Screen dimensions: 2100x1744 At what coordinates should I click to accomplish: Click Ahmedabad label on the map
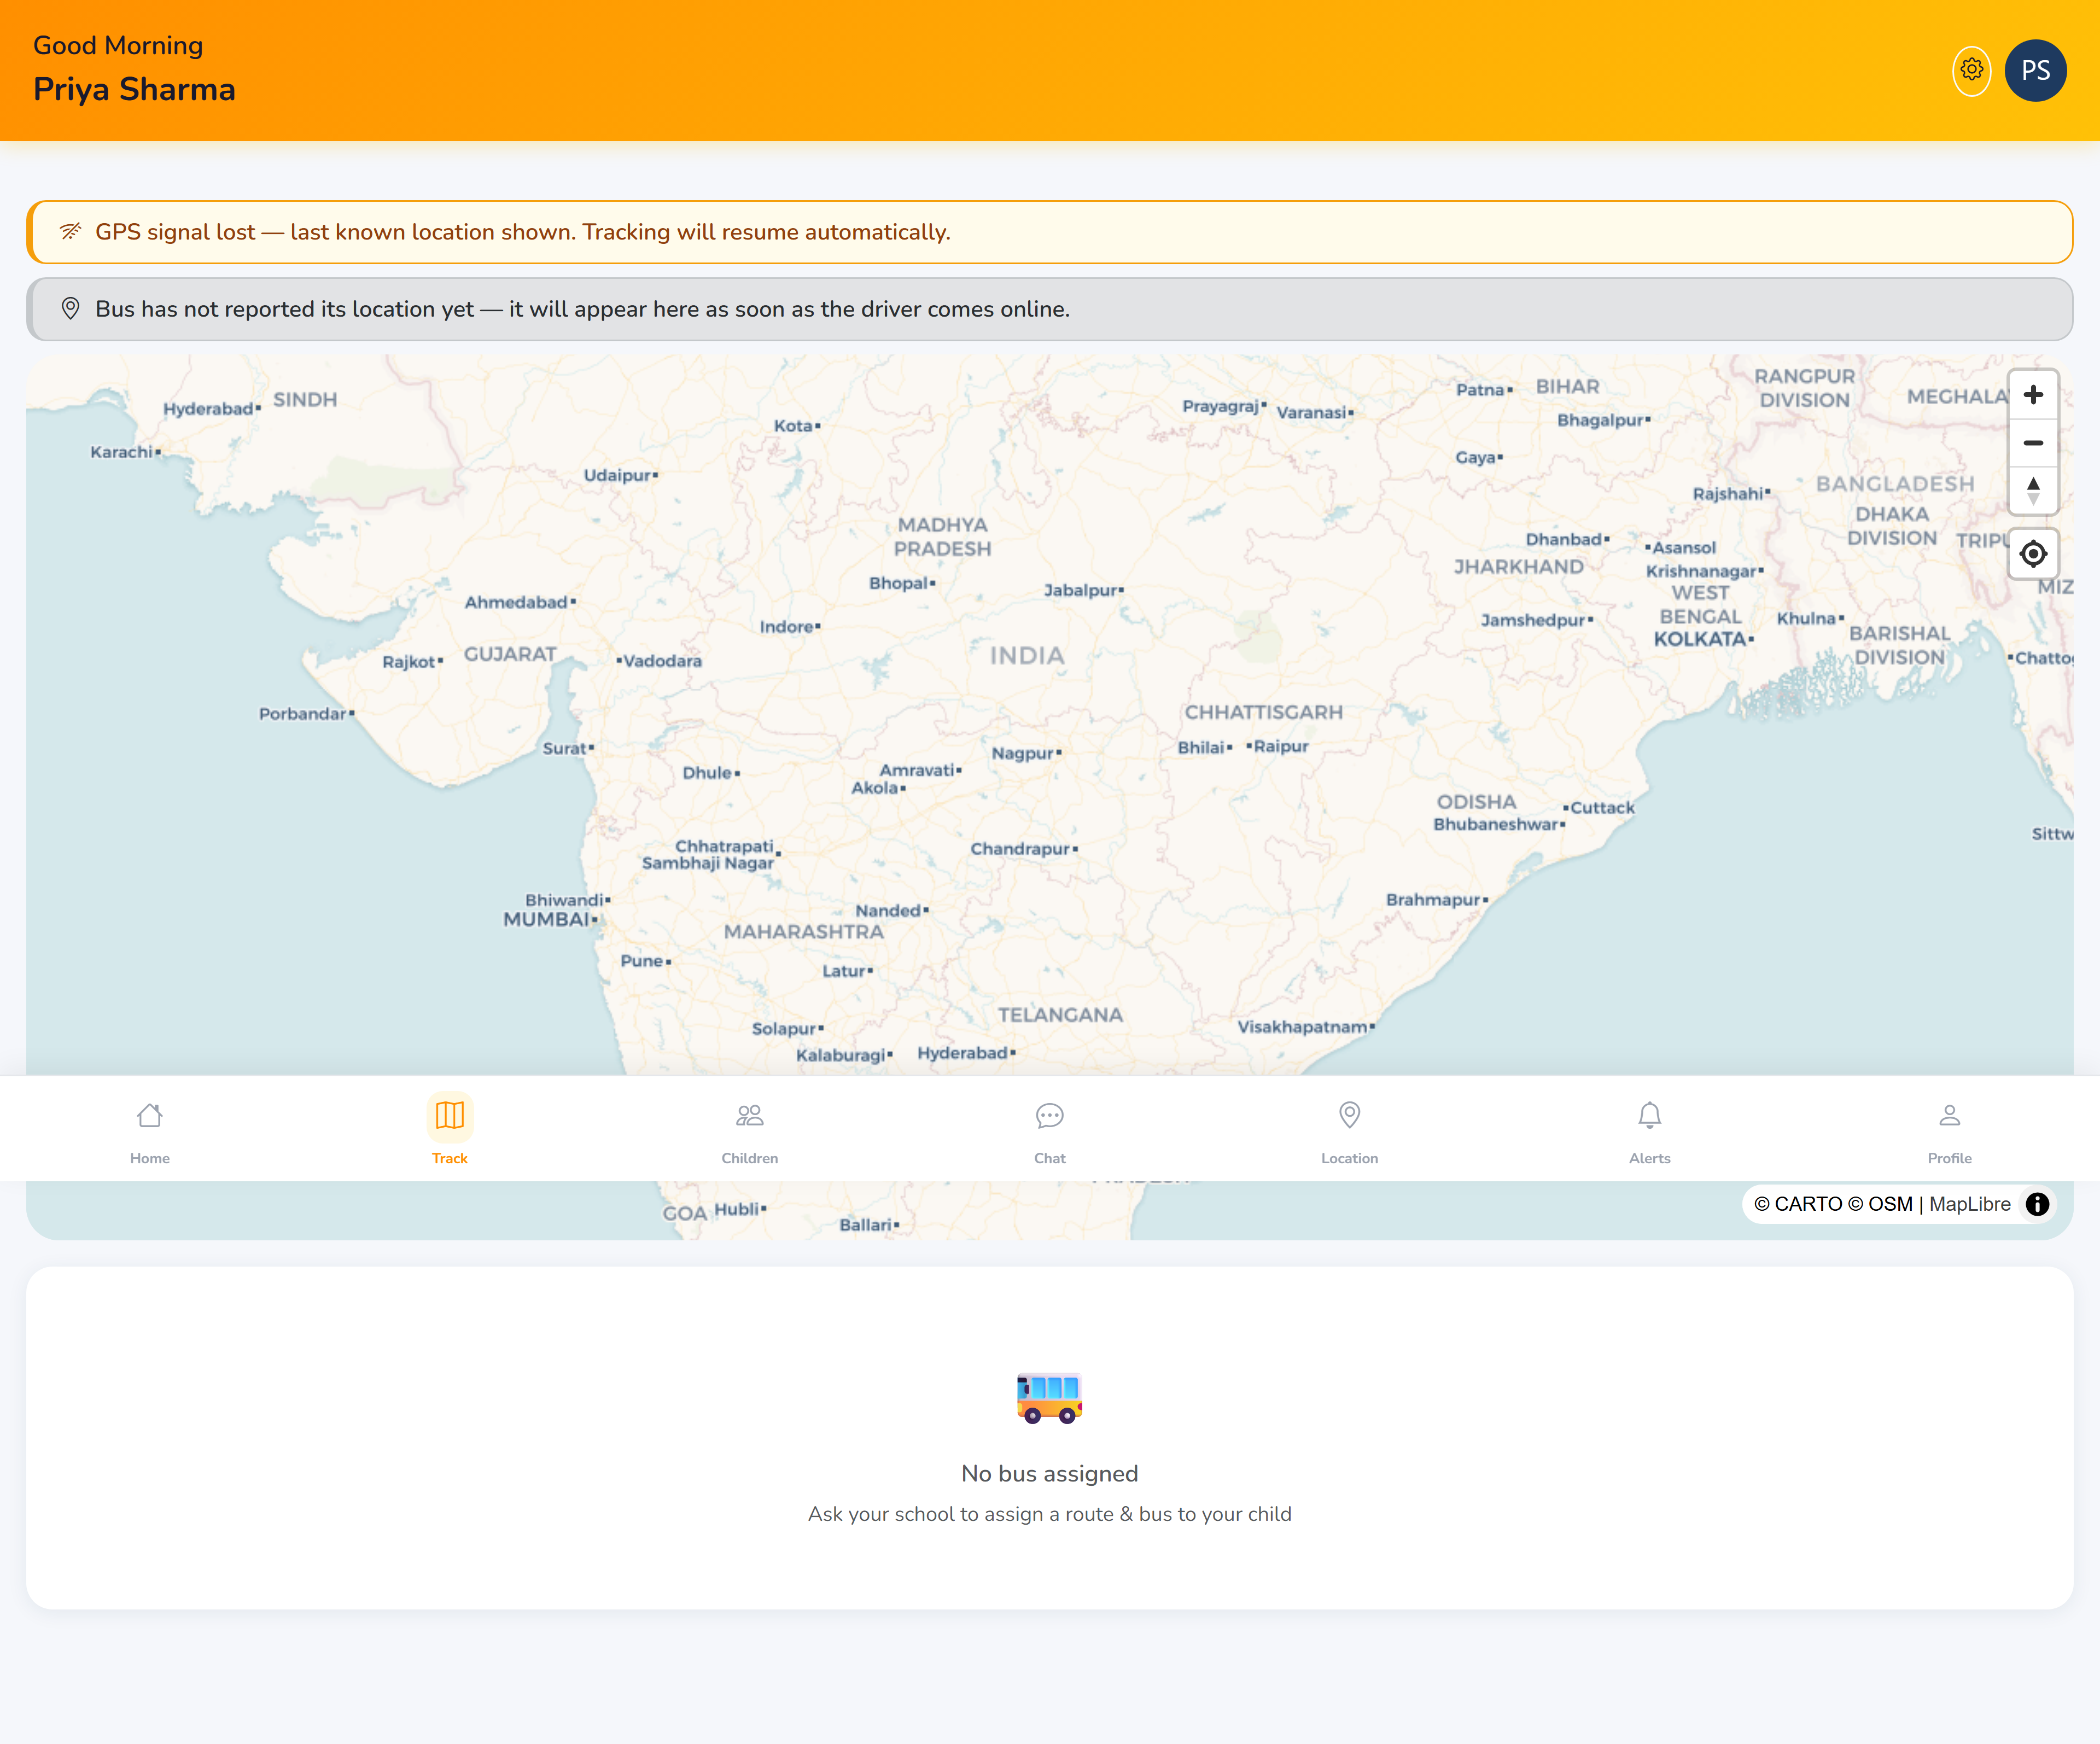click(516, 602)
